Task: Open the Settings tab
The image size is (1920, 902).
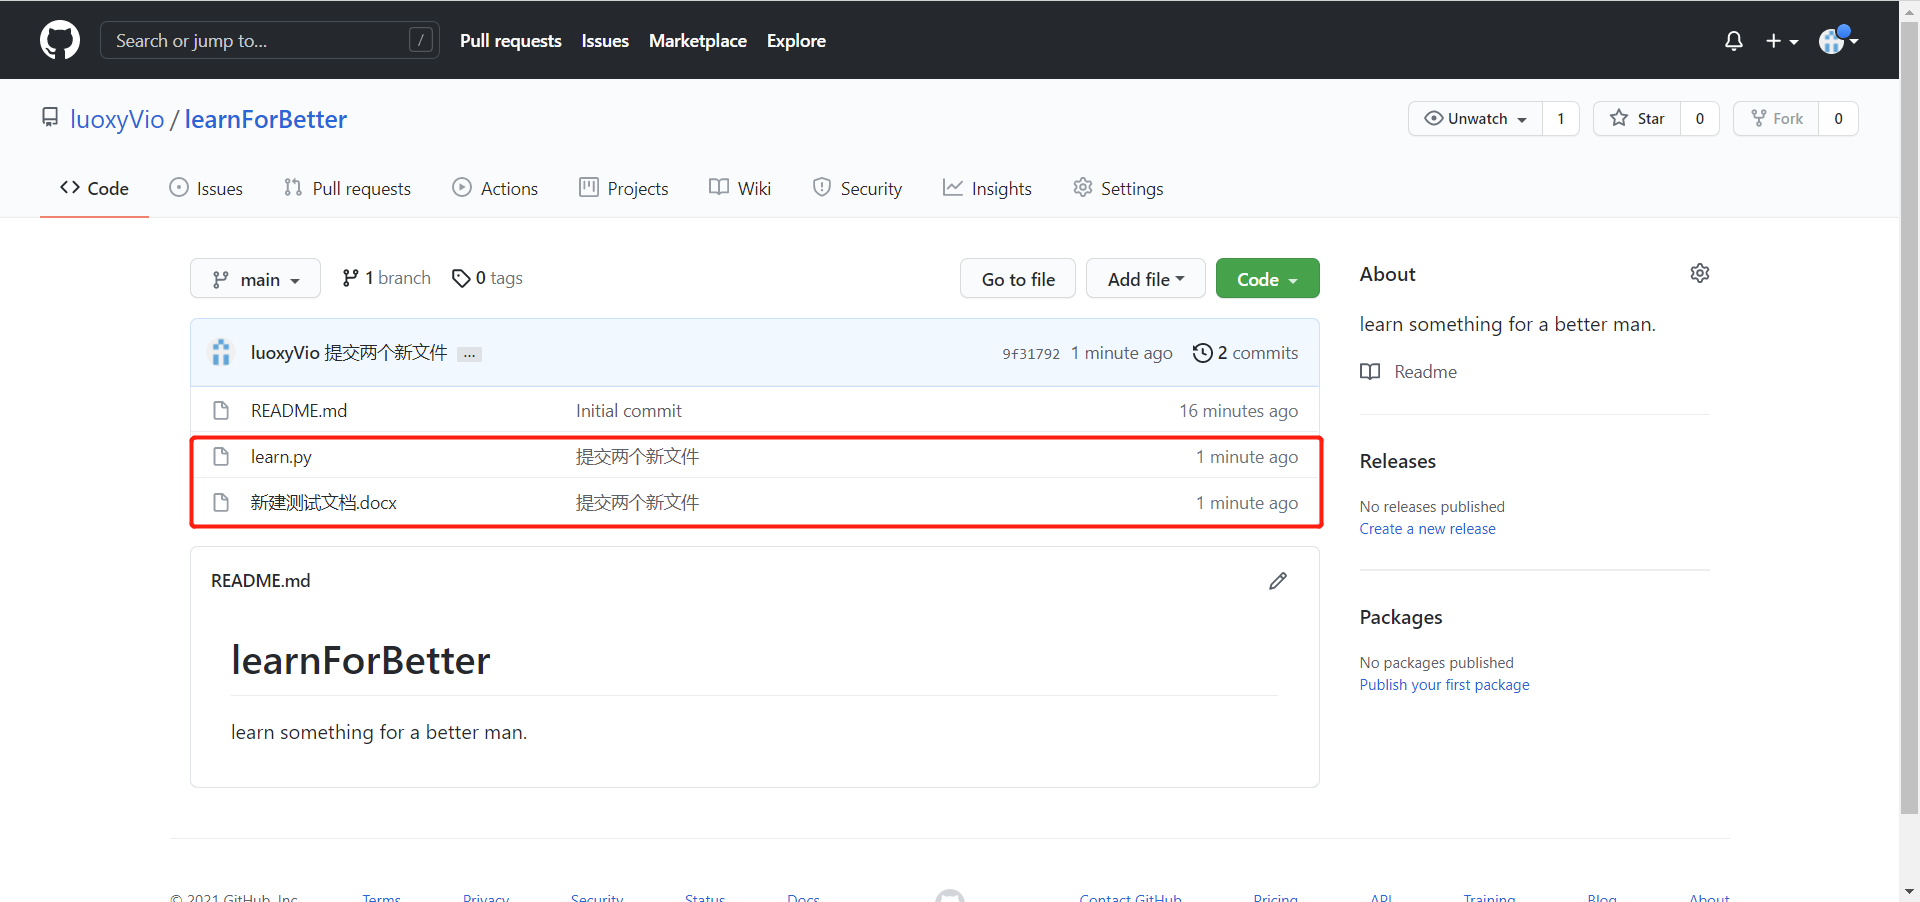Action: [x=1118, y=188]
